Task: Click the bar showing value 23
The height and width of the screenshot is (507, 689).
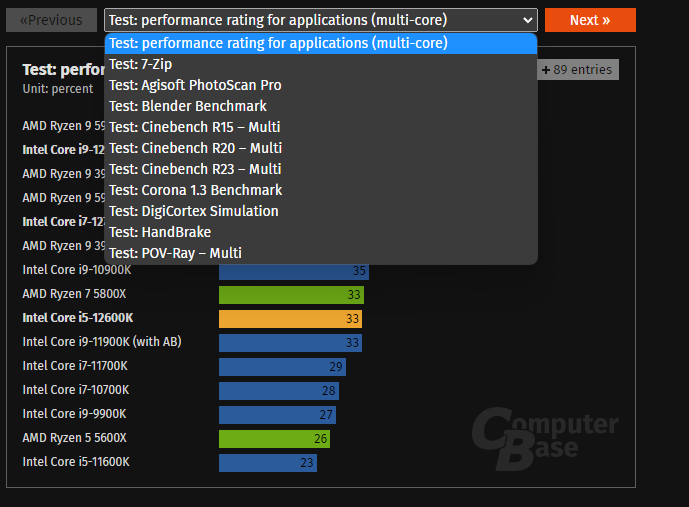Action: (x=268, y=463)
